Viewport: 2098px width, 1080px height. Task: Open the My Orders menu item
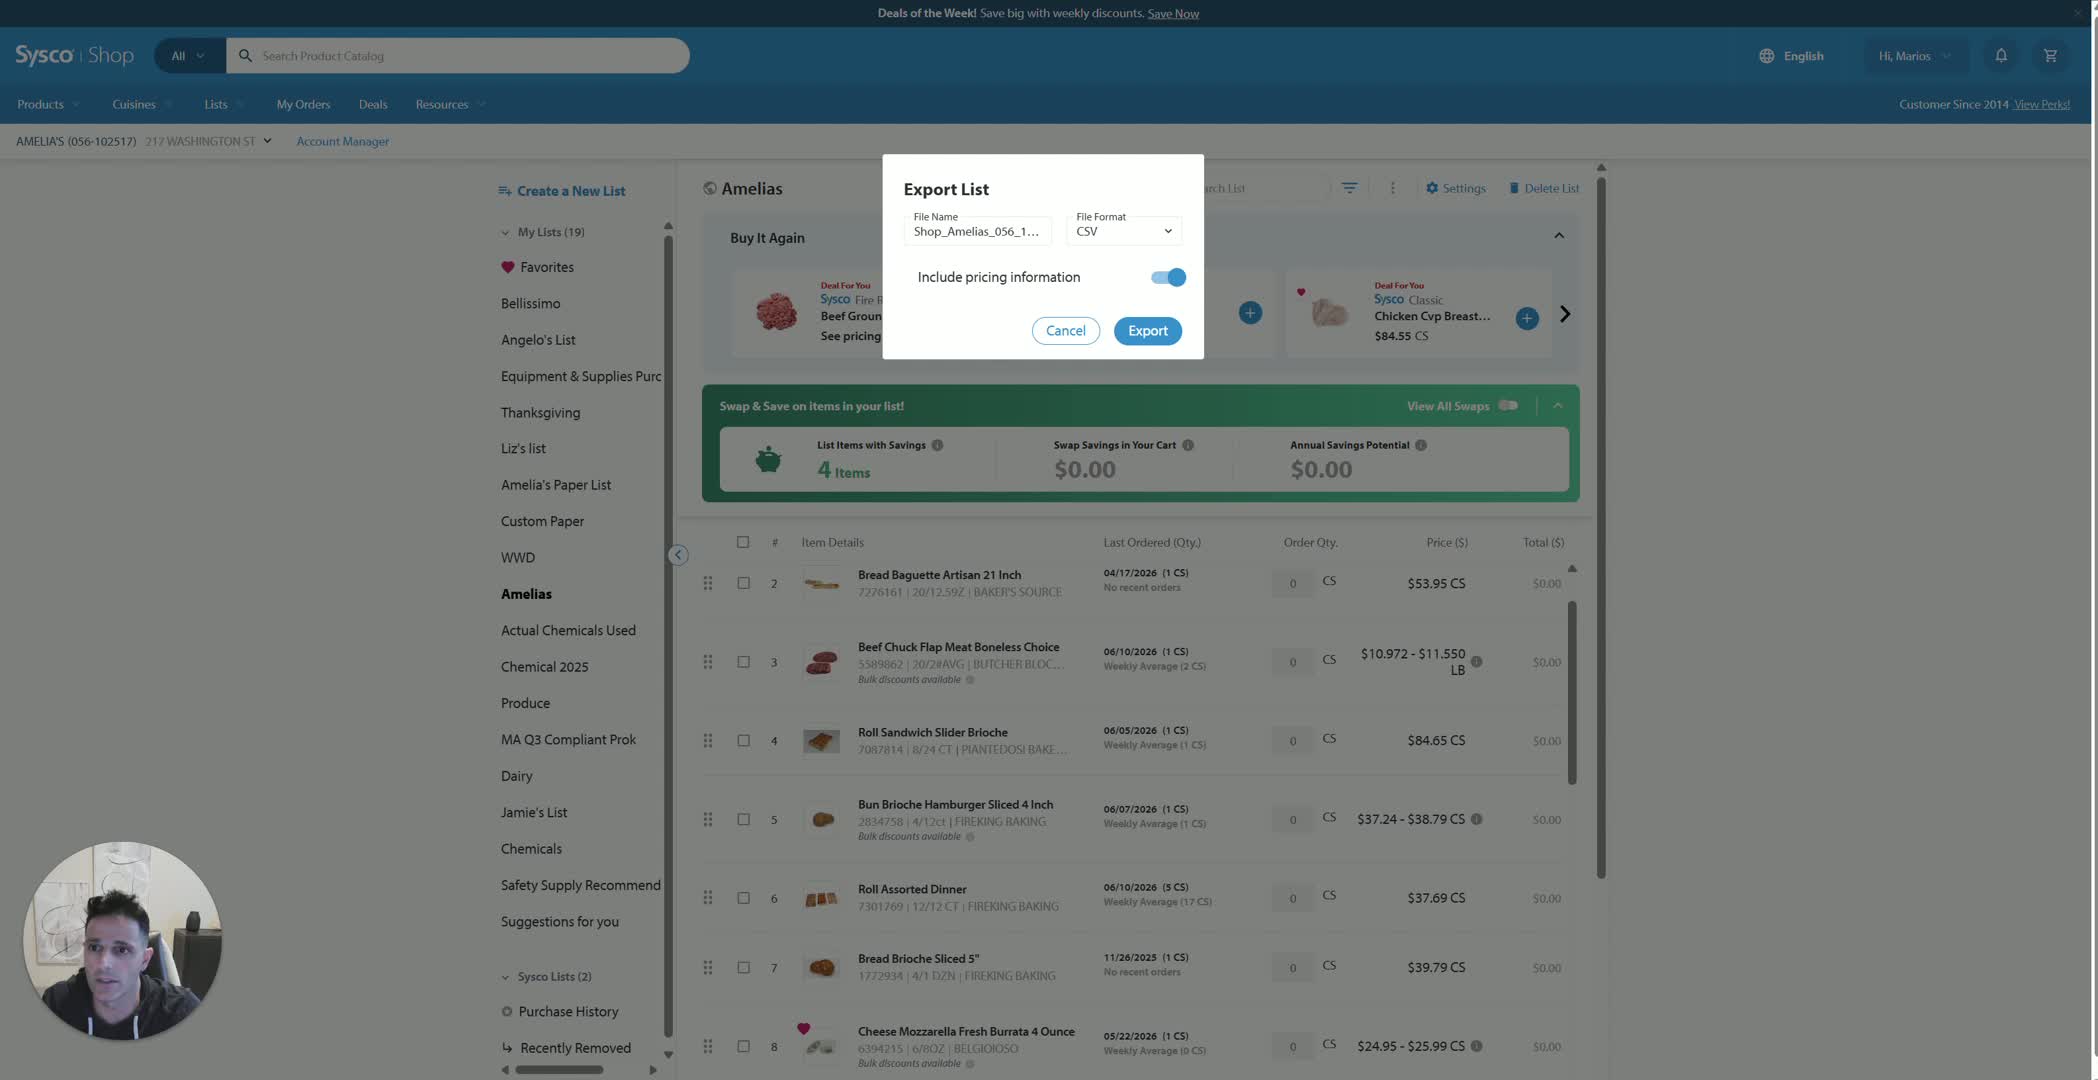click(x=303, y=104)
